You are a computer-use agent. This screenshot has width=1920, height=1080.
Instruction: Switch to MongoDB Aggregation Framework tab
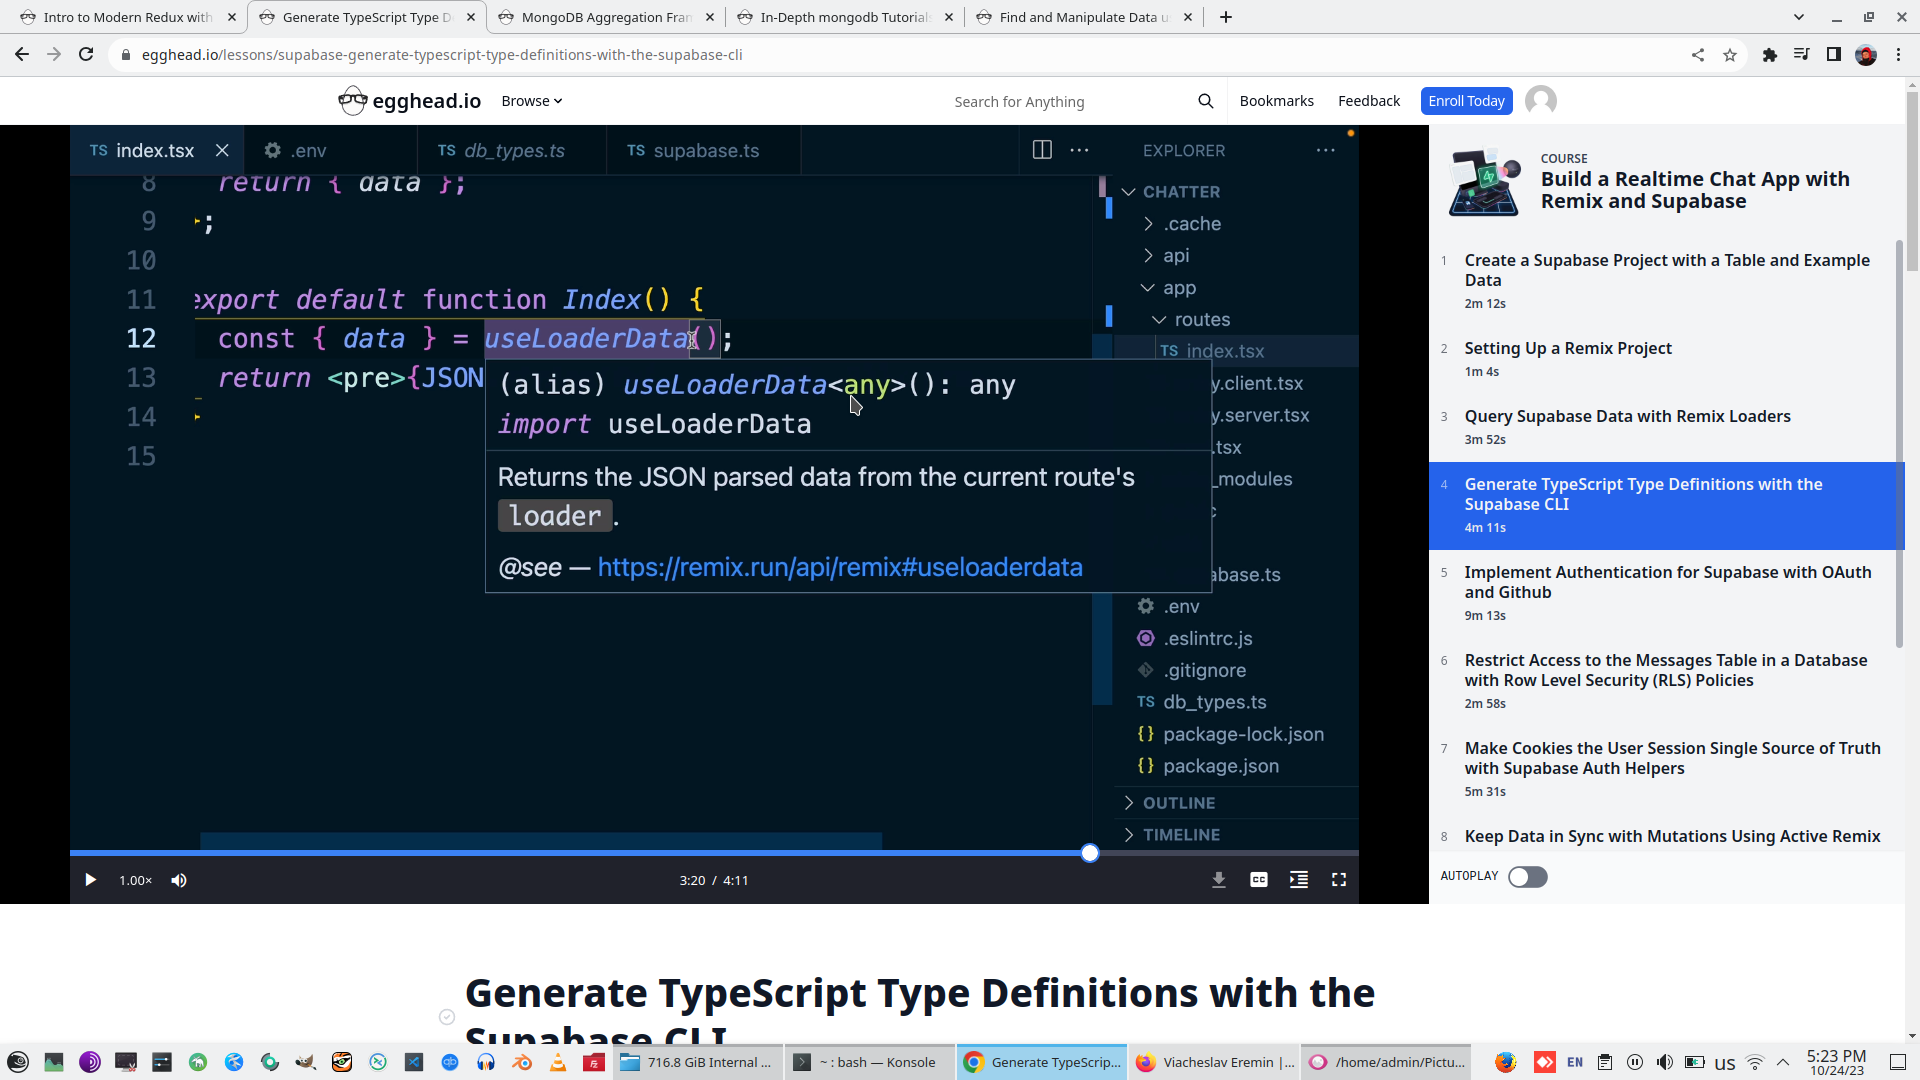[x=606, y=17]
